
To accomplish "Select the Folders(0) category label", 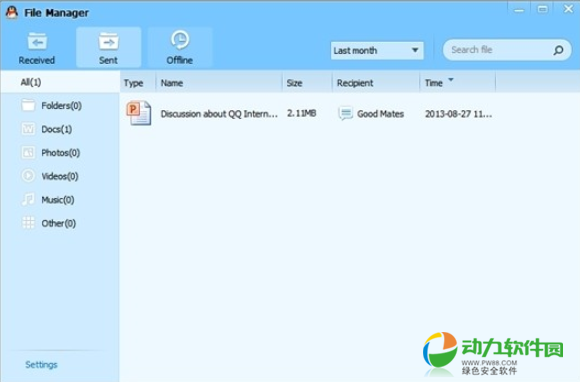I will [x=61, y=106].
